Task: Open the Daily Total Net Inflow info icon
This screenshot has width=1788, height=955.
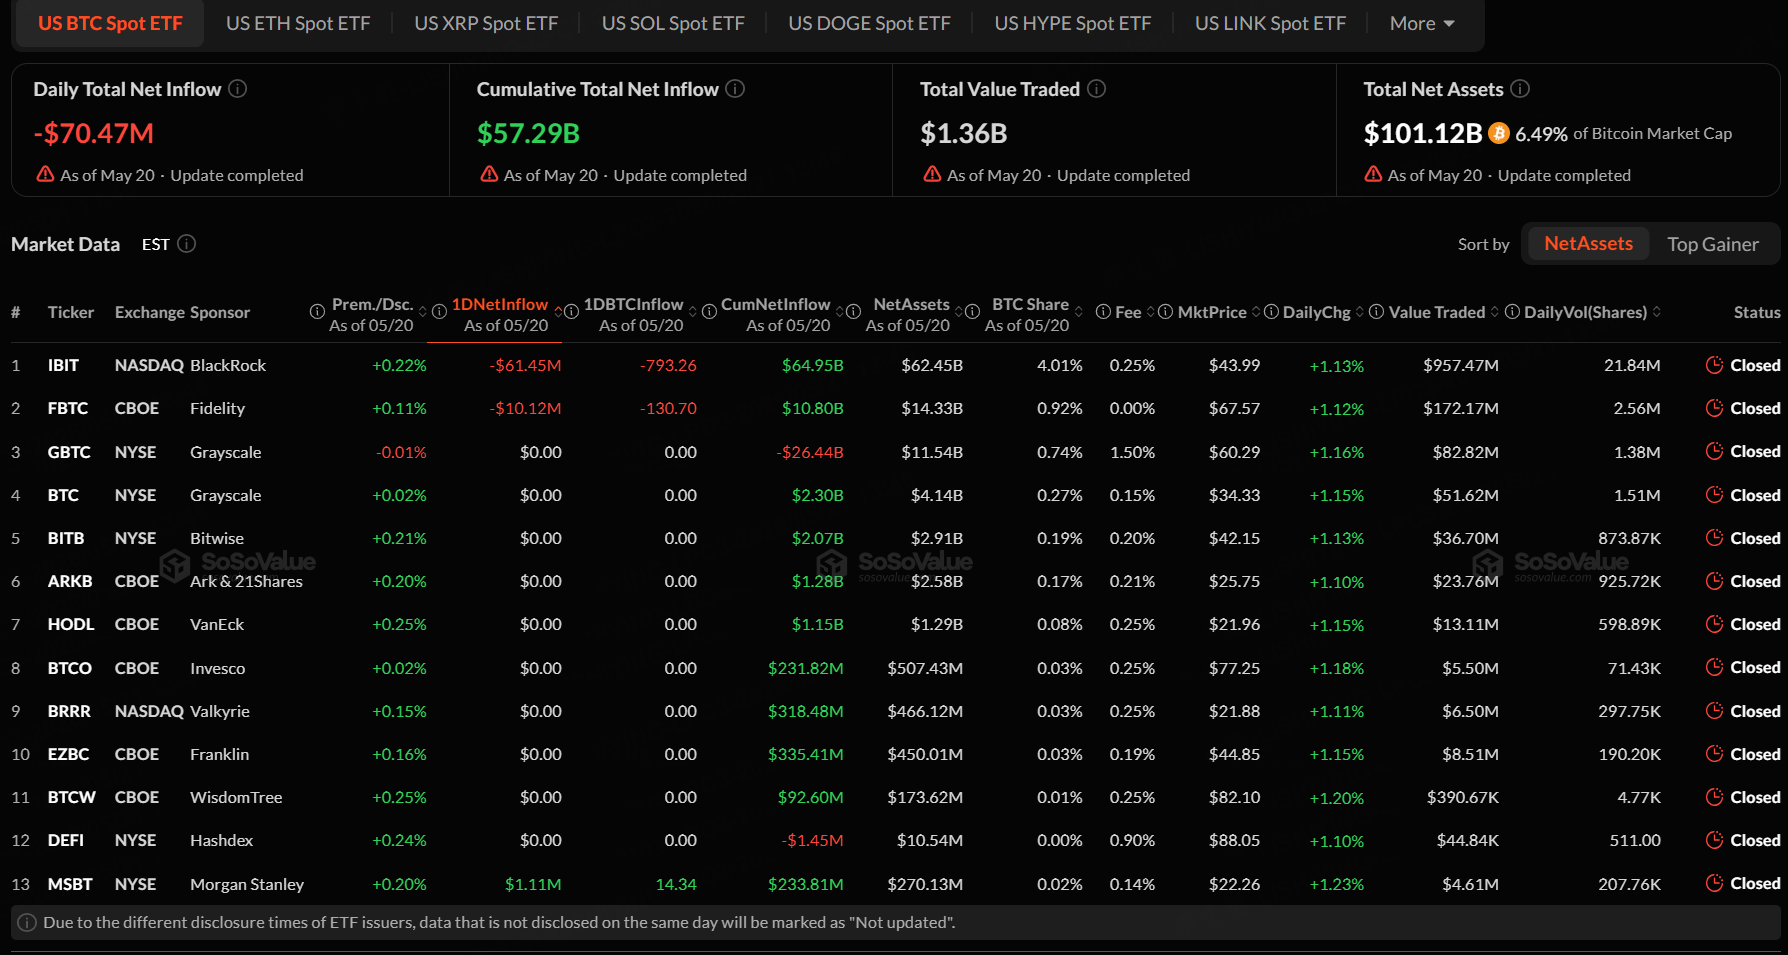Action: coord(238,89)
